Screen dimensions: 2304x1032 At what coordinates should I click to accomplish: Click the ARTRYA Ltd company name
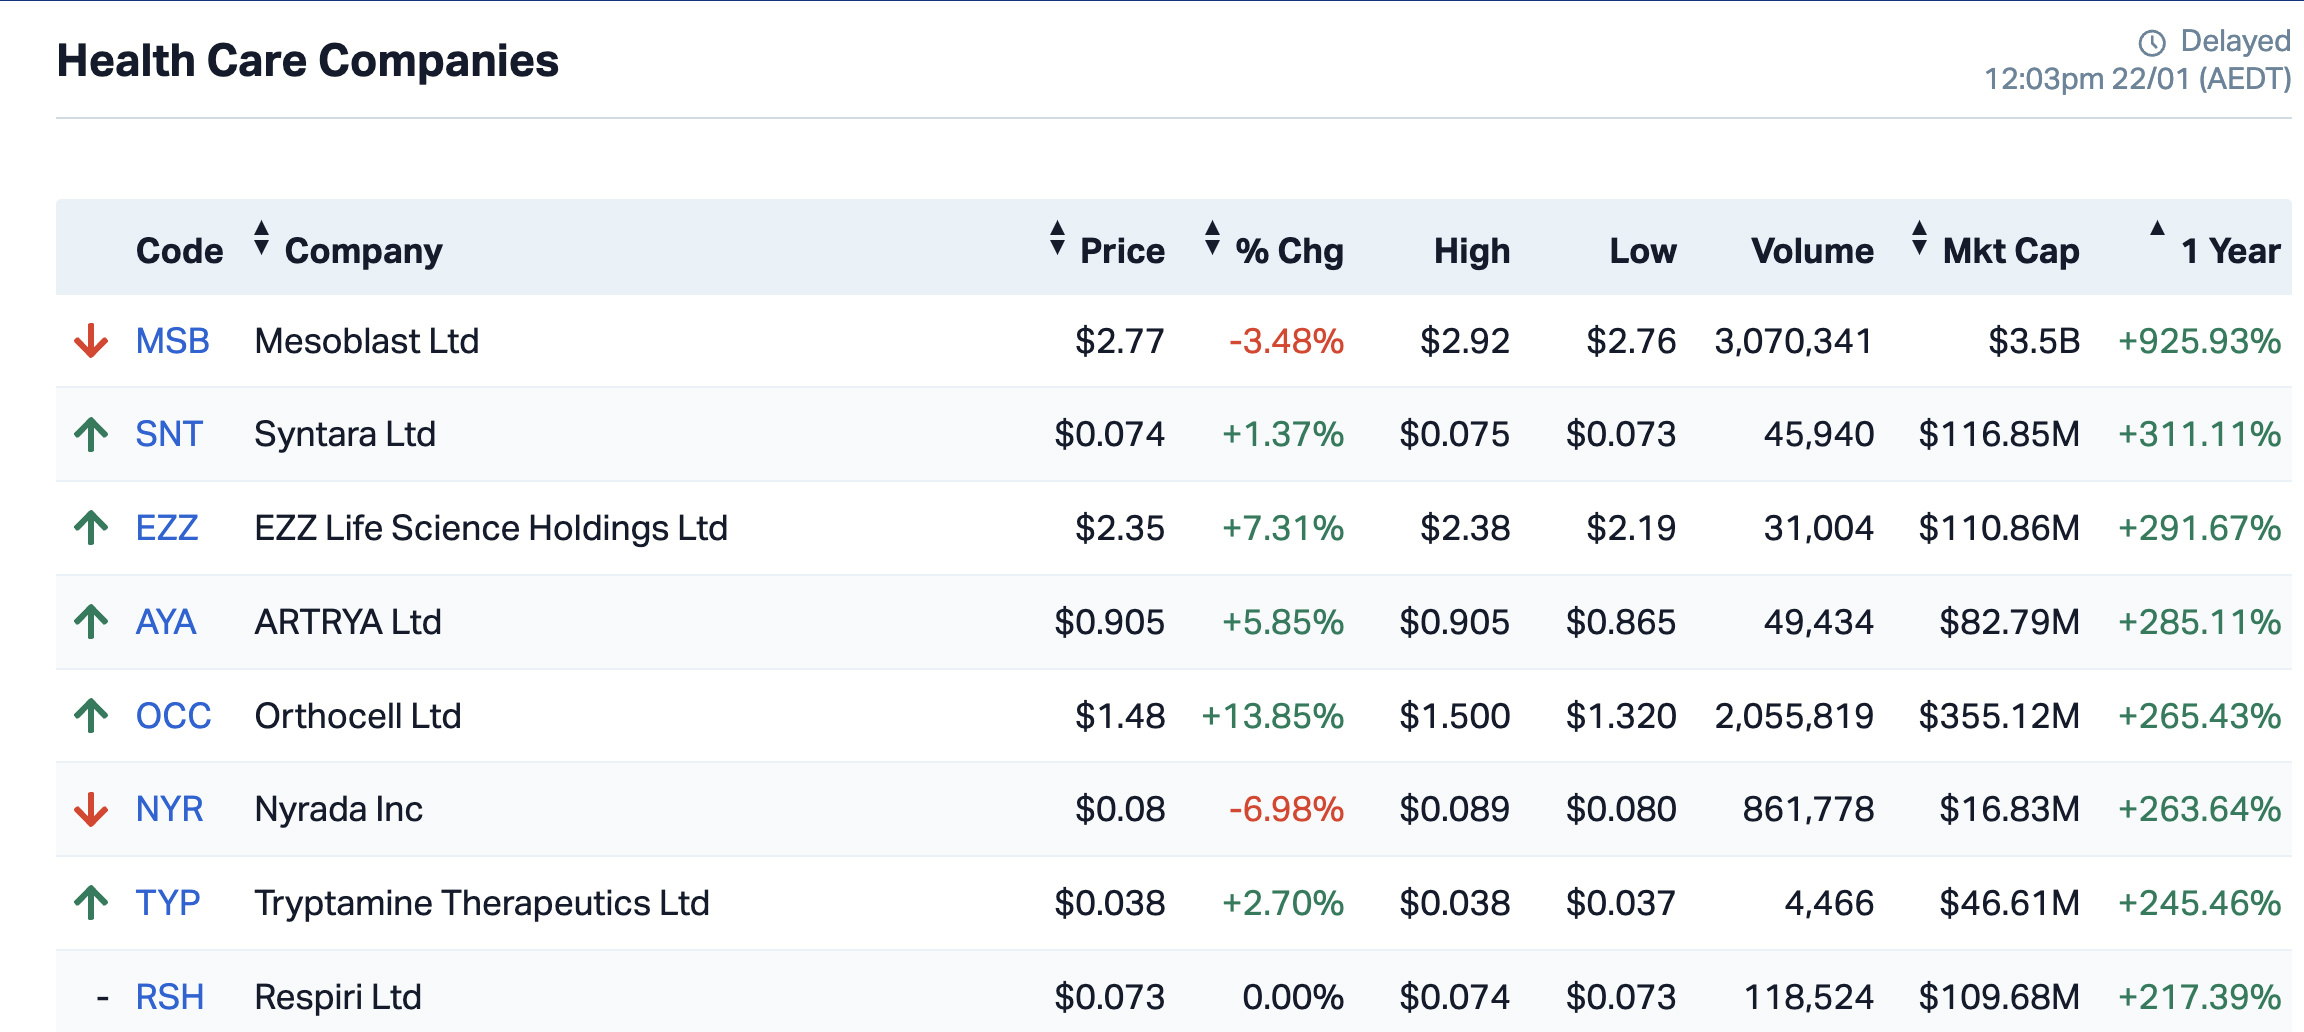(x=348, y=622)
